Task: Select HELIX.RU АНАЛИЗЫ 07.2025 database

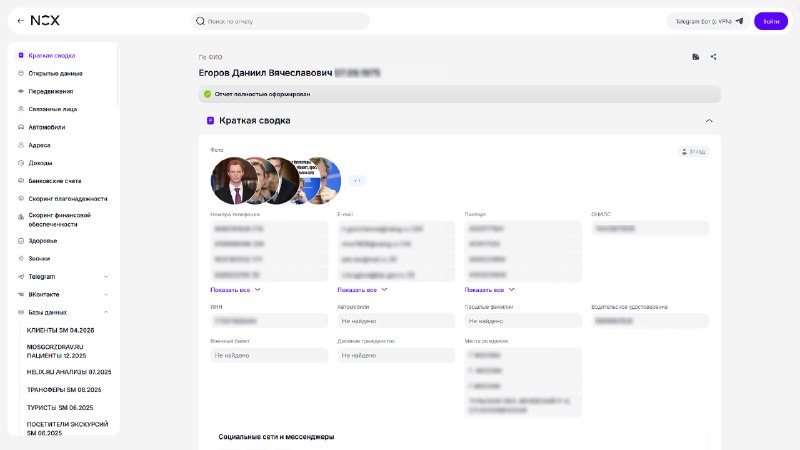Action: click(69, 372)
